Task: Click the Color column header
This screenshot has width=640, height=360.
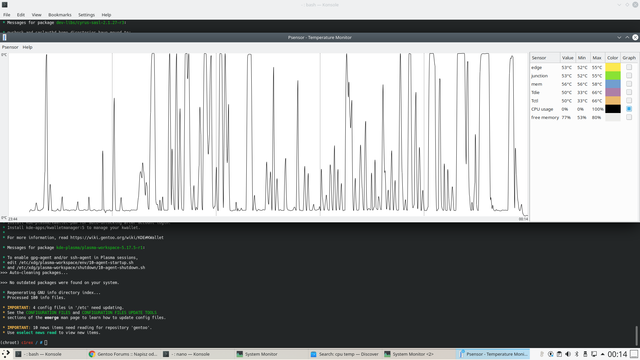Action: click(x=613, y=58)
